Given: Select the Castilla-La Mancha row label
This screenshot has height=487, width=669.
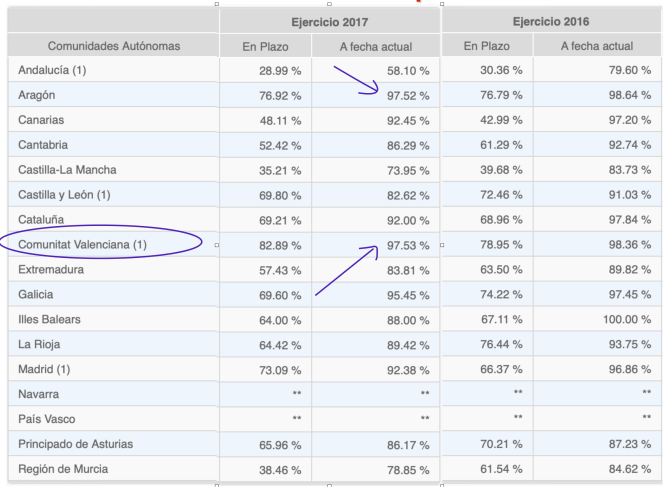Looking at the screenshot, I should pyautogui.click(x=74, y=170).
